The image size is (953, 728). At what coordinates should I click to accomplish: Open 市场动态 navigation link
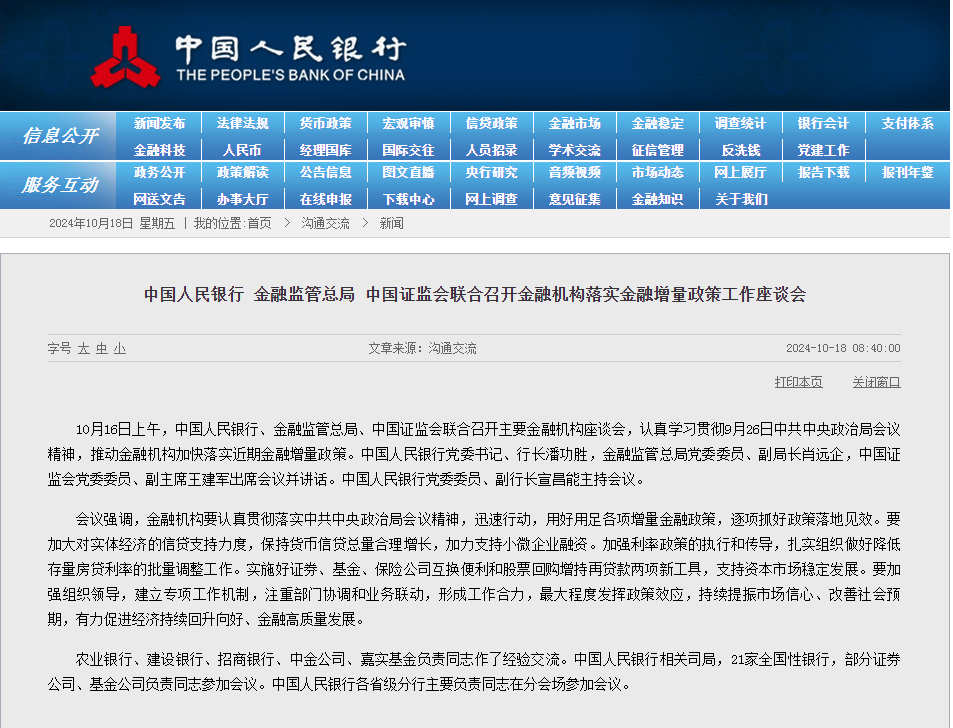658,173
